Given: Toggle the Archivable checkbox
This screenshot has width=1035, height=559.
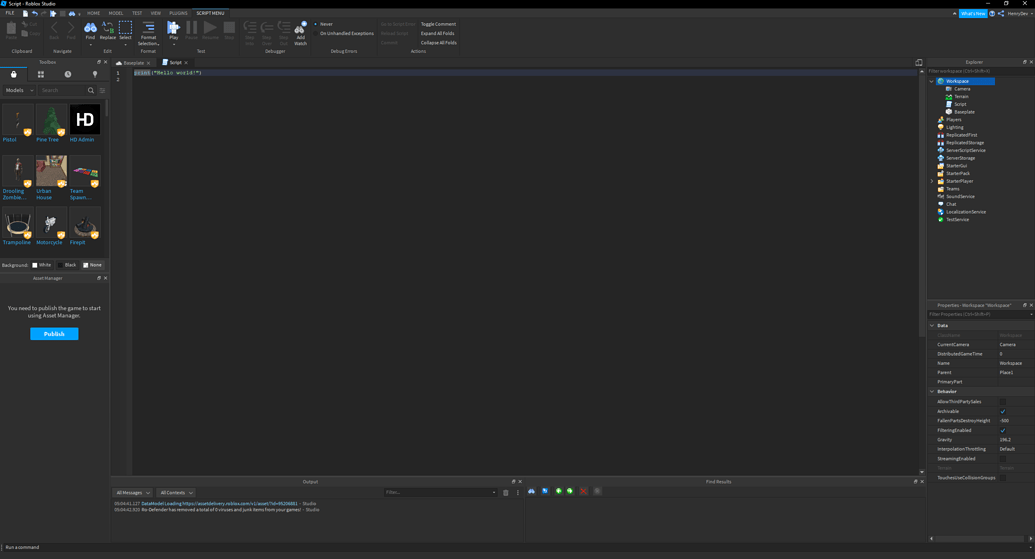Looking at the screenshot, I should (x=1003, y=411).
